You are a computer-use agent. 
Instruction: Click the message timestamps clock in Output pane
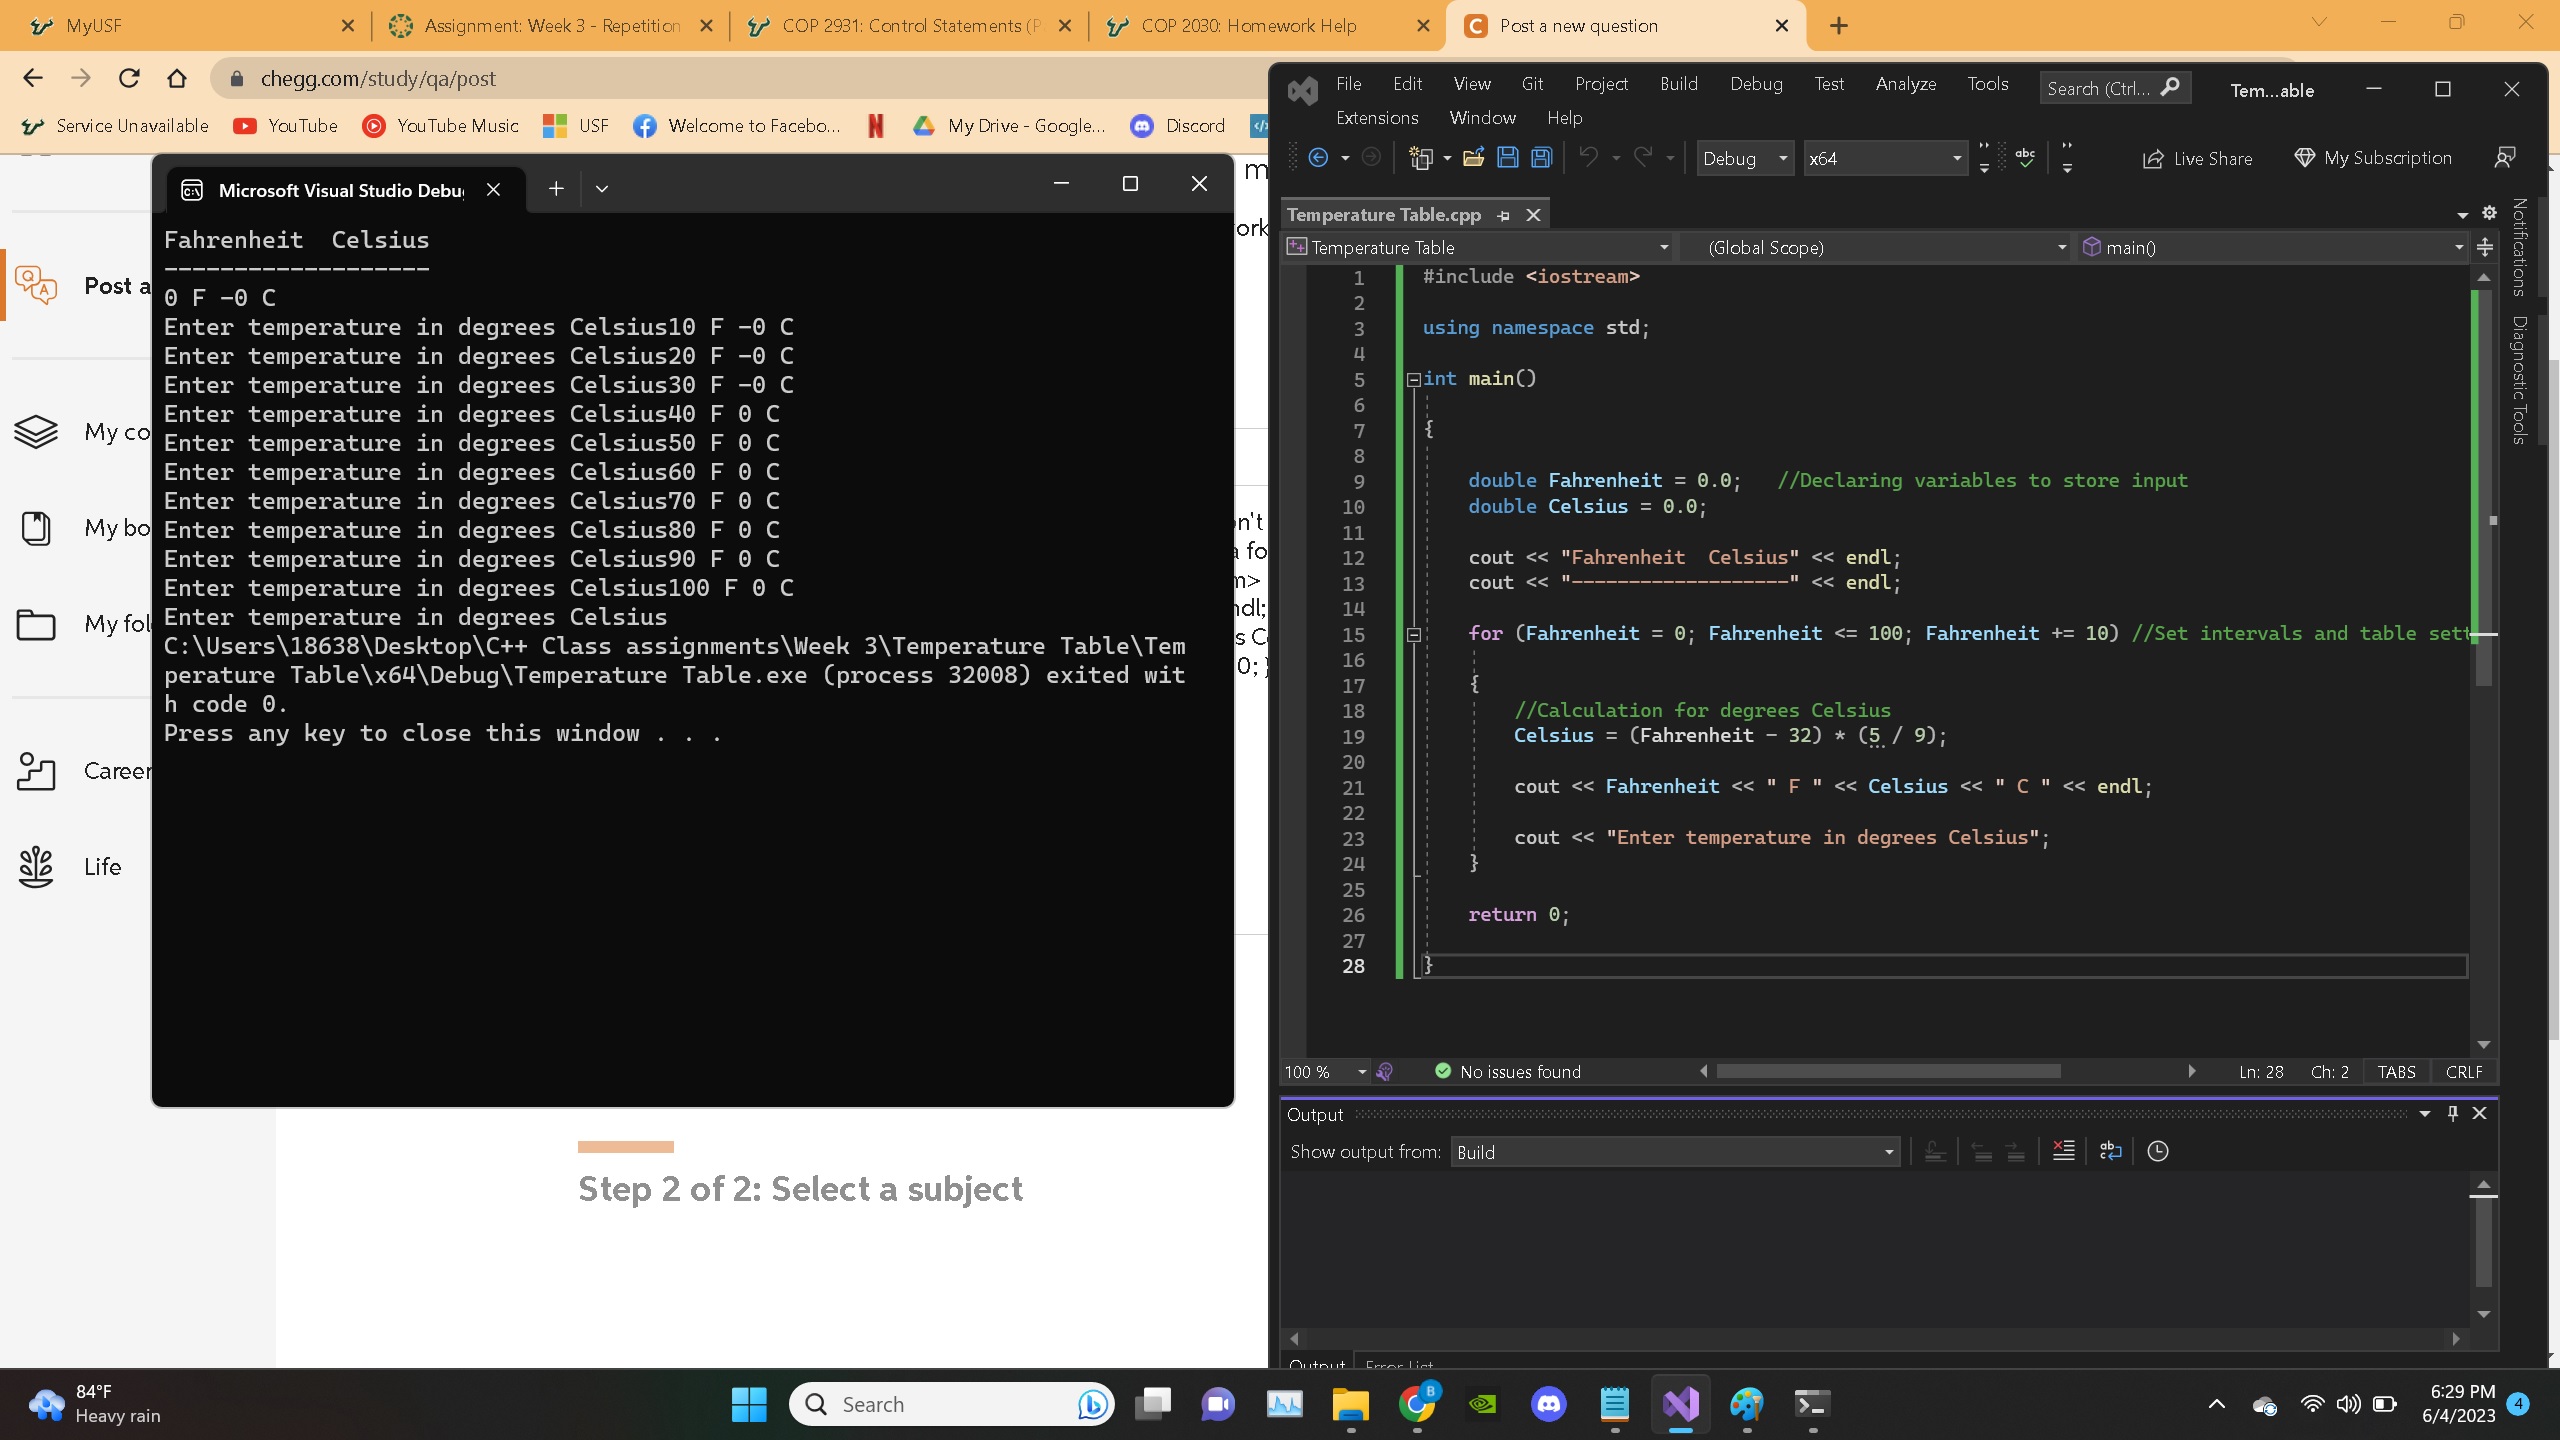[x=2157, y=1151]
